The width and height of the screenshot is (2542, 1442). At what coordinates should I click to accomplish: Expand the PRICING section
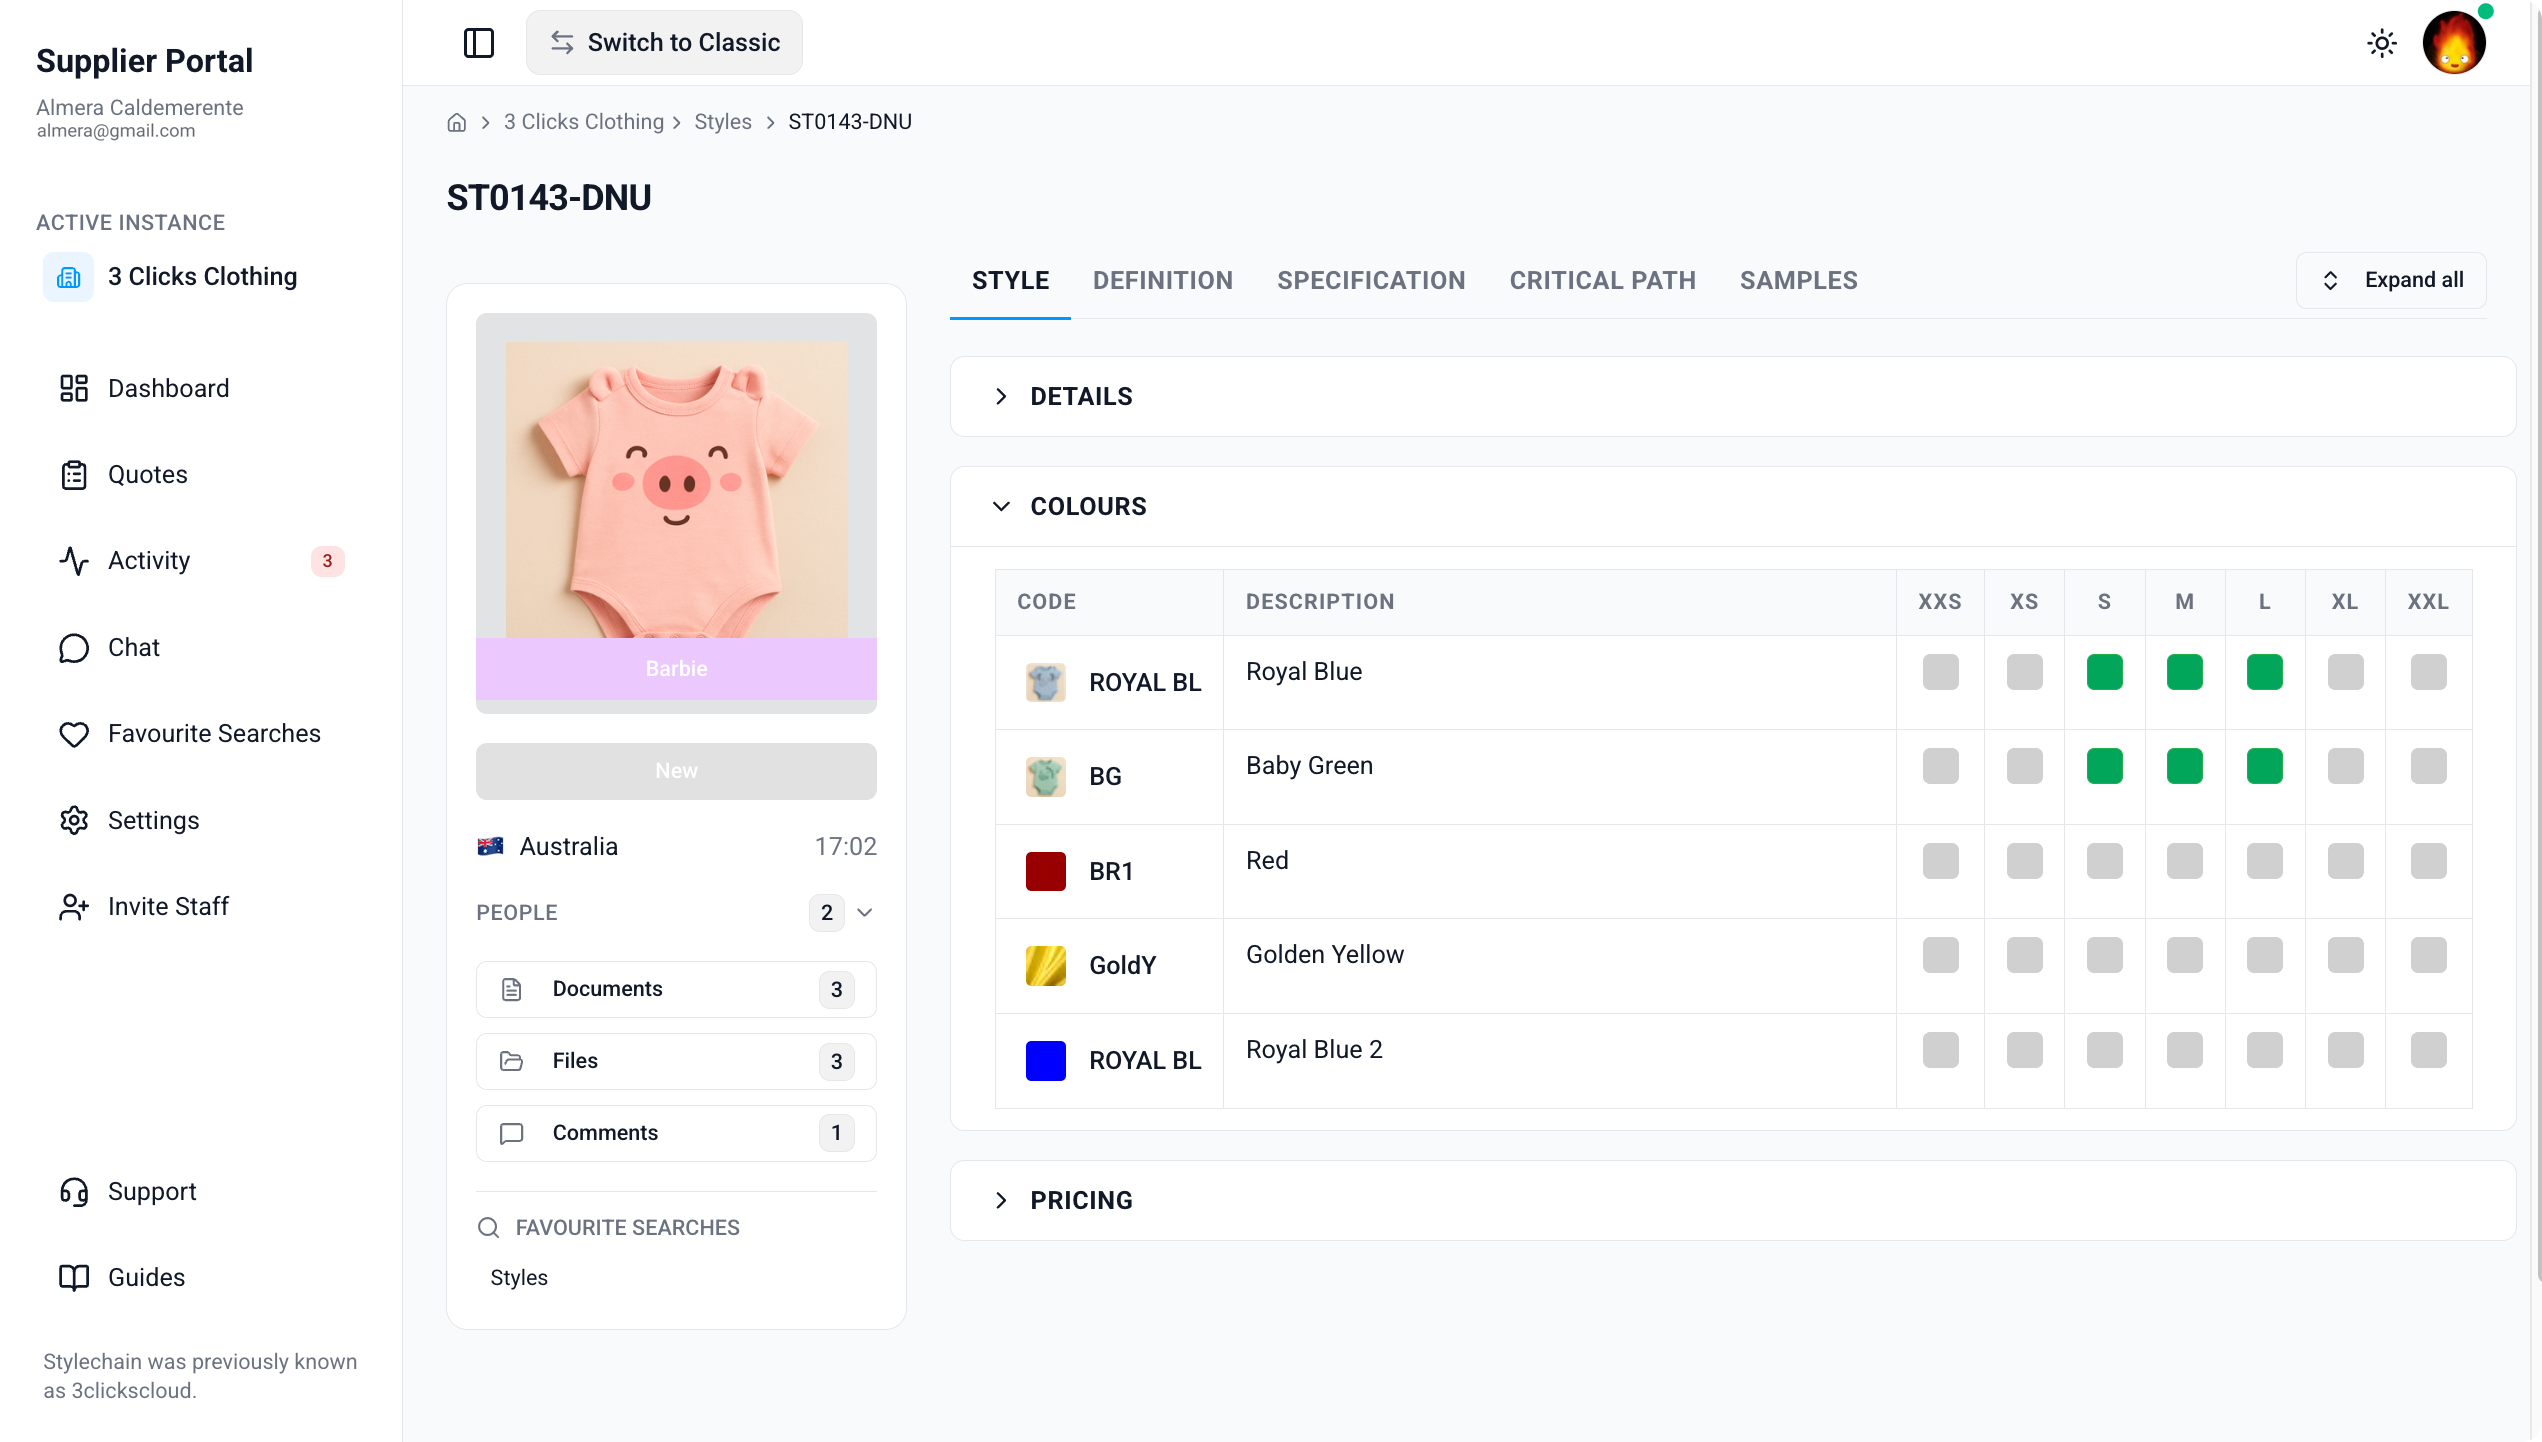1732,1200
